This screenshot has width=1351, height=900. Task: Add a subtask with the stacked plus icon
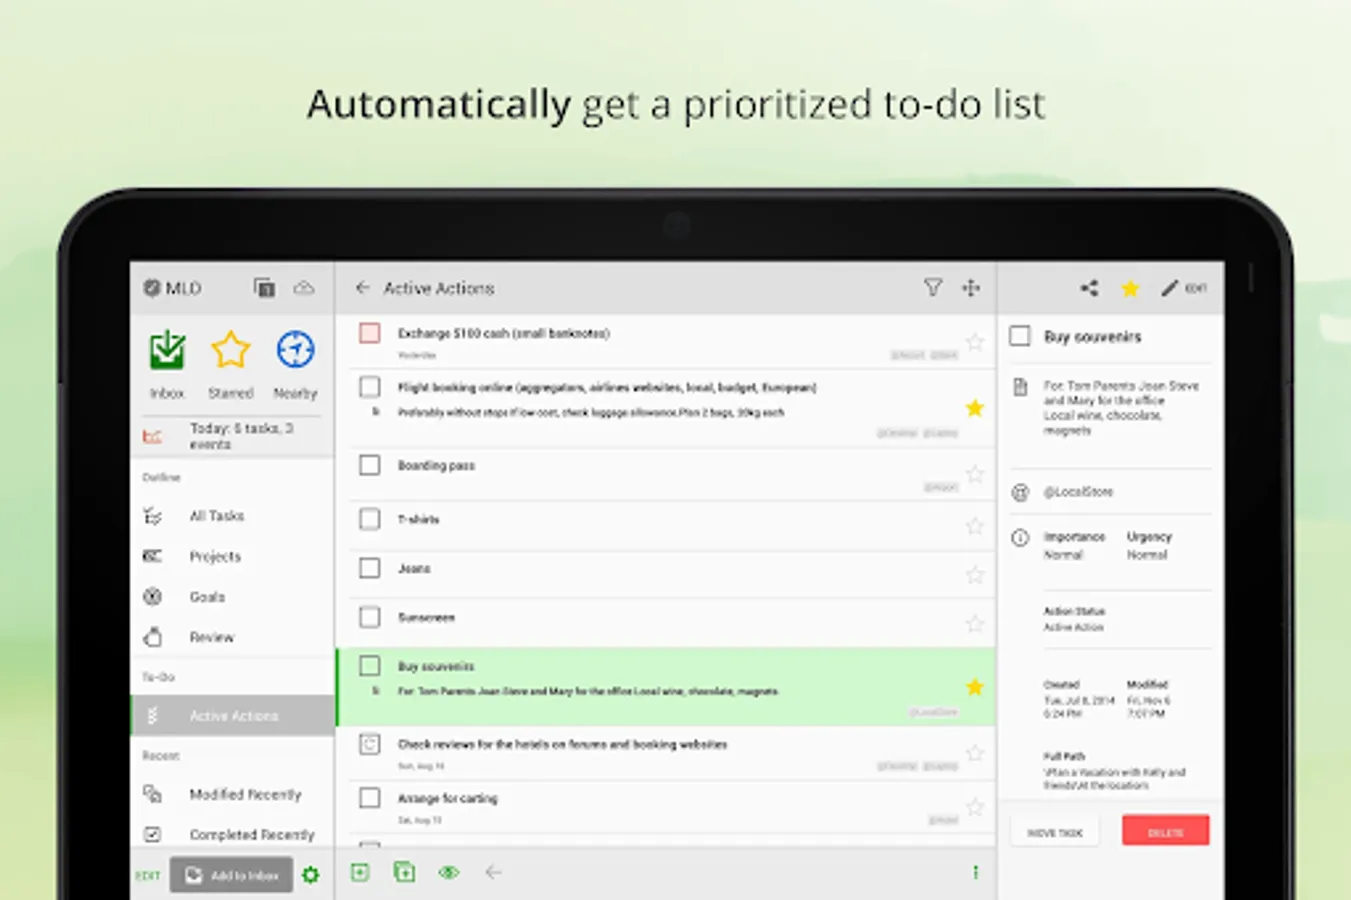405,872
